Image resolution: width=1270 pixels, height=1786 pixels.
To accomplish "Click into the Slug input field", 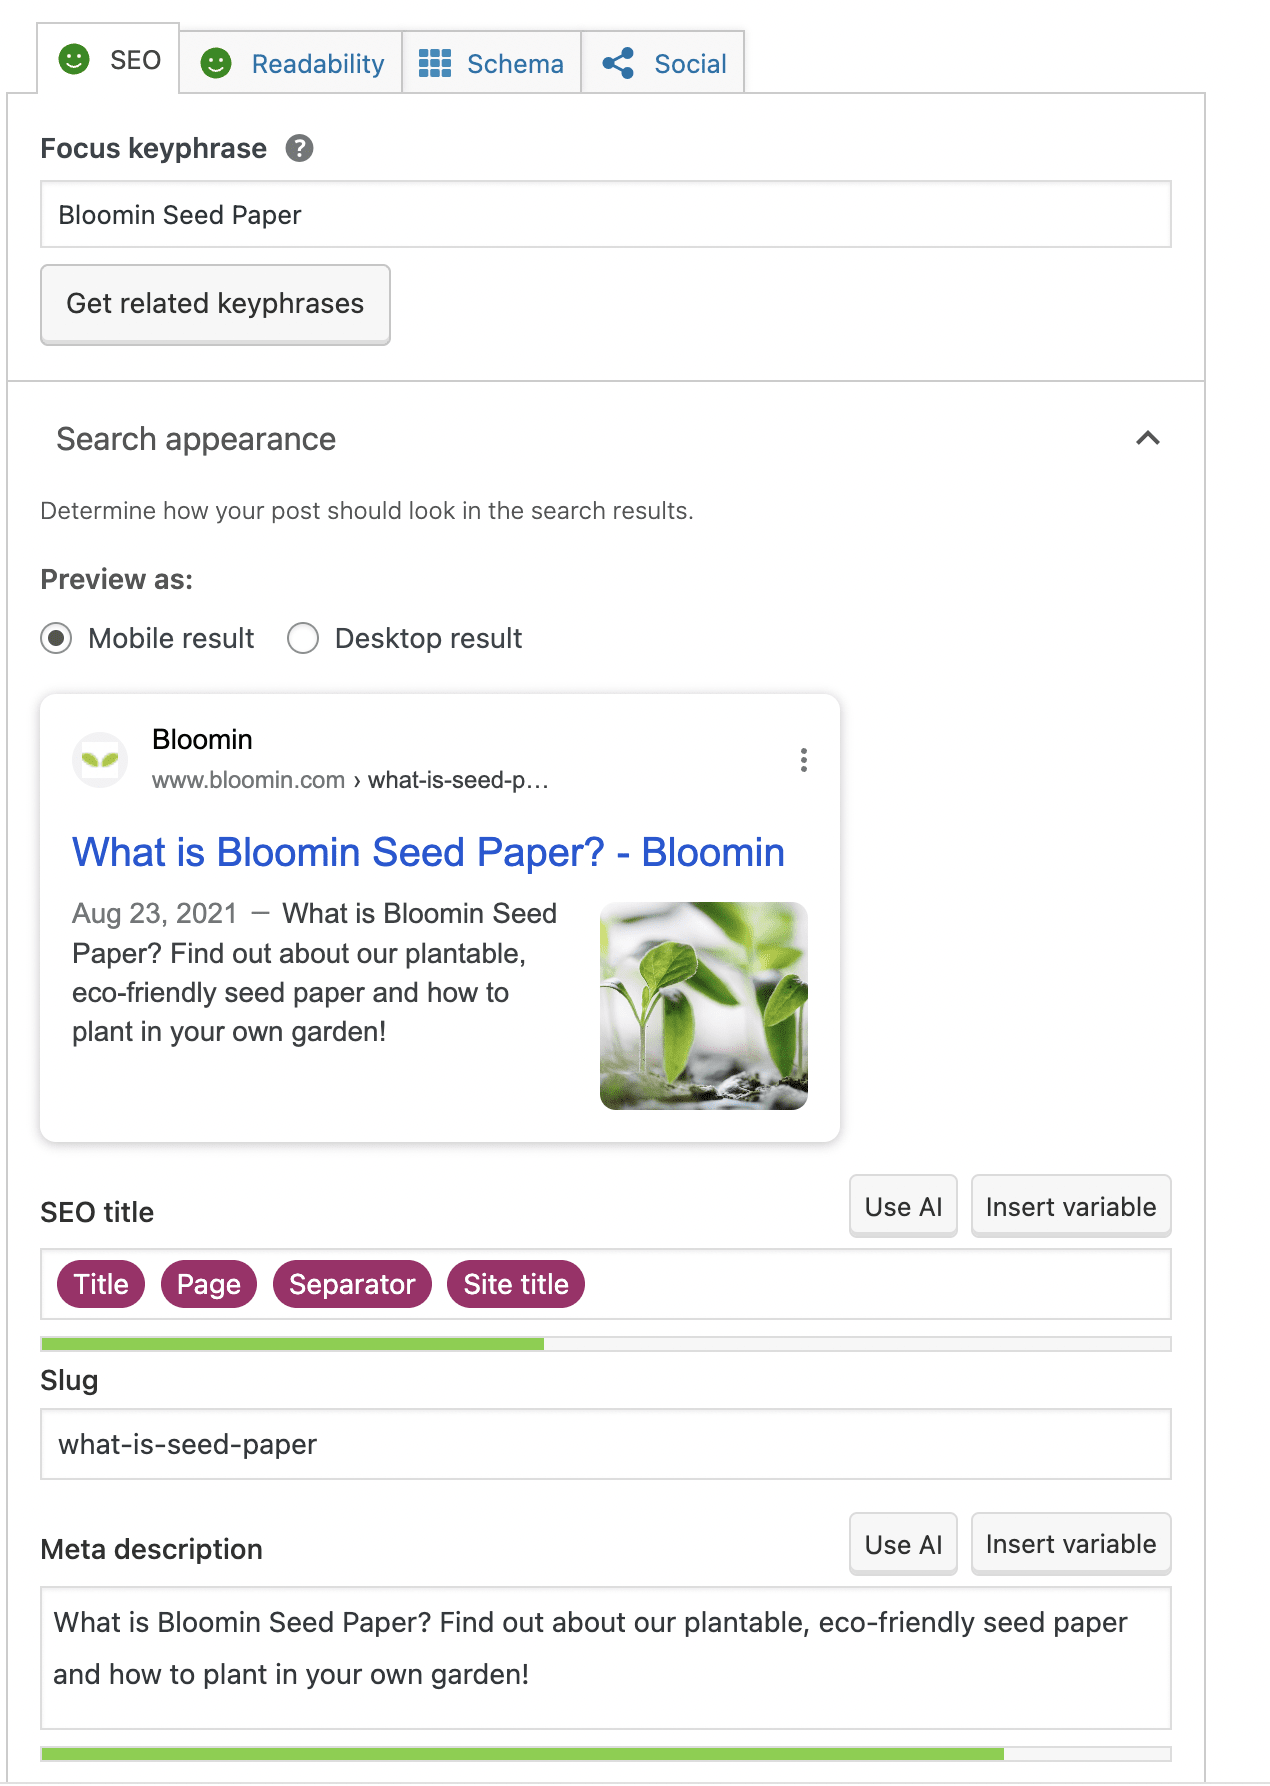I will click(x=605, y=1444).
